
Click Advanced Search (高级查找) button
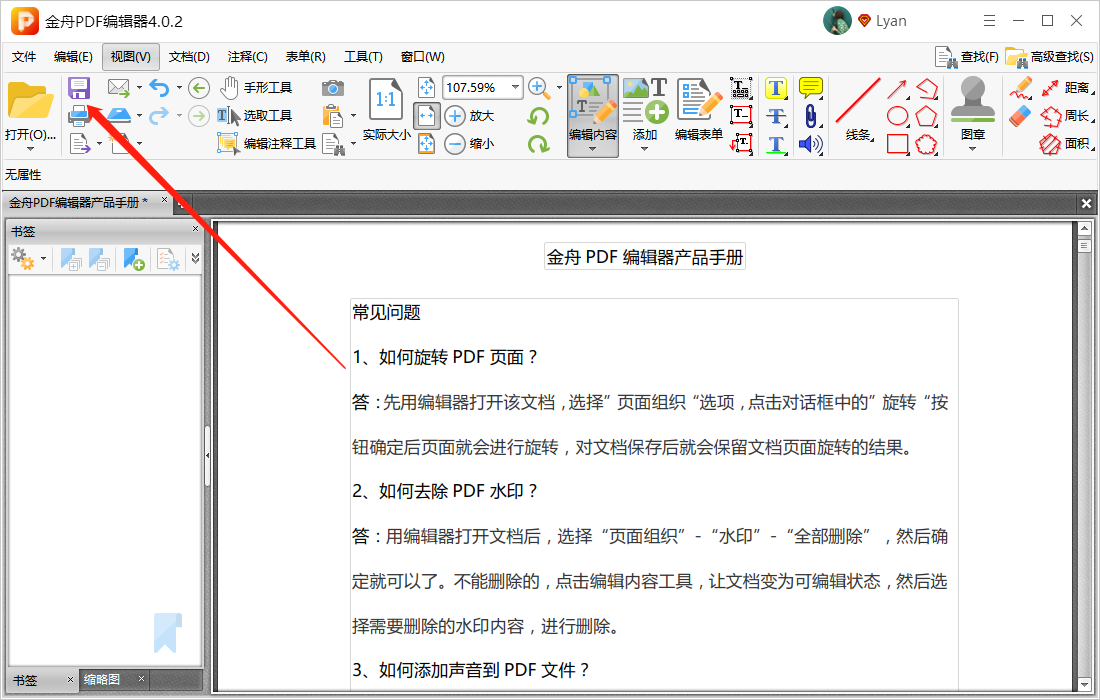1049,57
